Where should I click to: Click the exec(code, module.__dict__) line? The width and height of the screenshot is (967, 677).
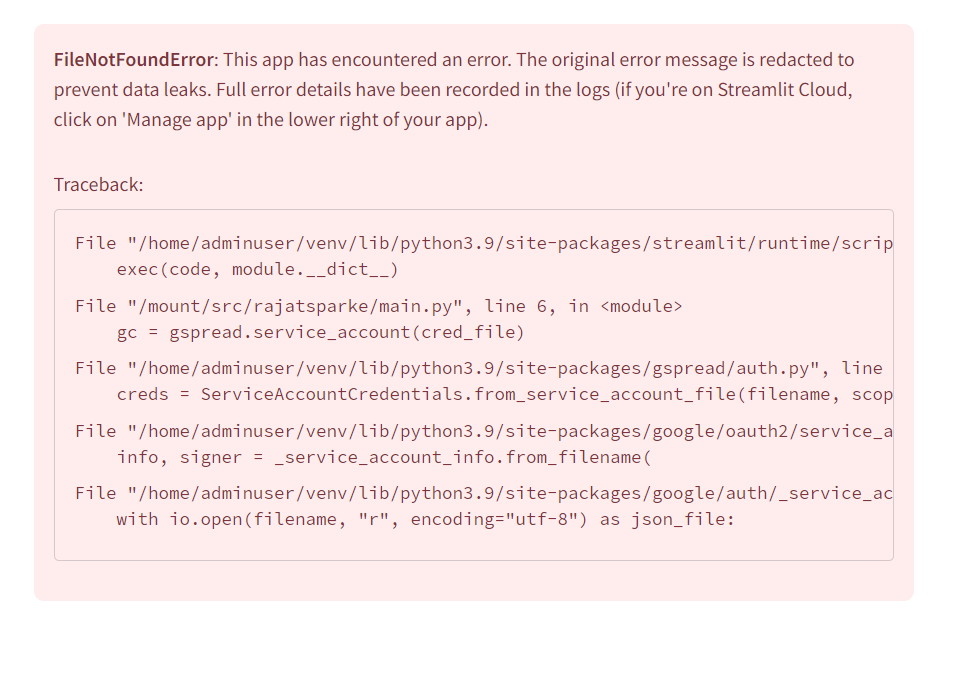(x=257, y=269)
